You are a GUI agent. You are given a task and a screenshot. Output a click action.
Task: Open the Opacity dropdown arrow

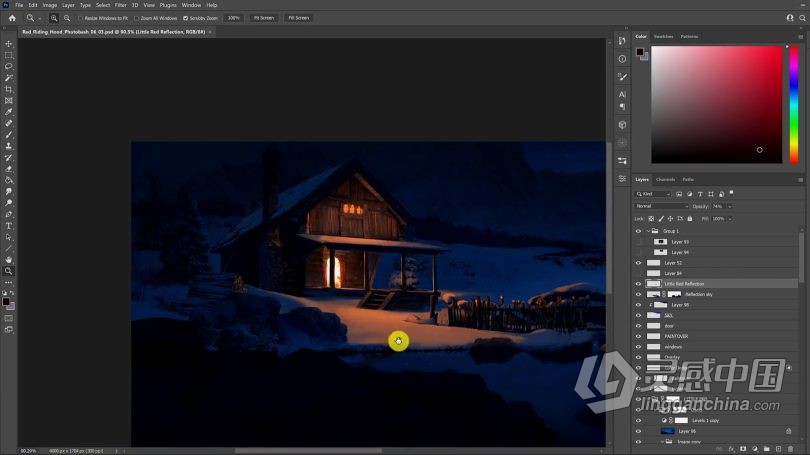tap(730, 207)
